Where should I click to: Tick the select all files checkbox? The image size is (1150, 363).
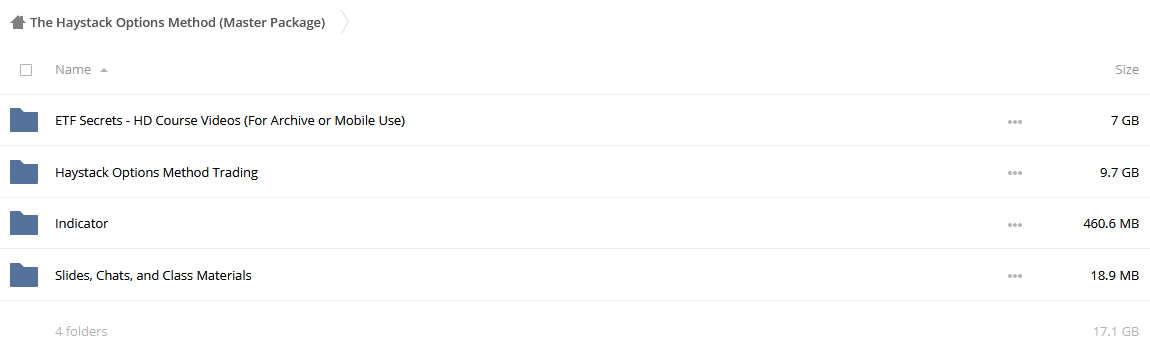point(26,70)
